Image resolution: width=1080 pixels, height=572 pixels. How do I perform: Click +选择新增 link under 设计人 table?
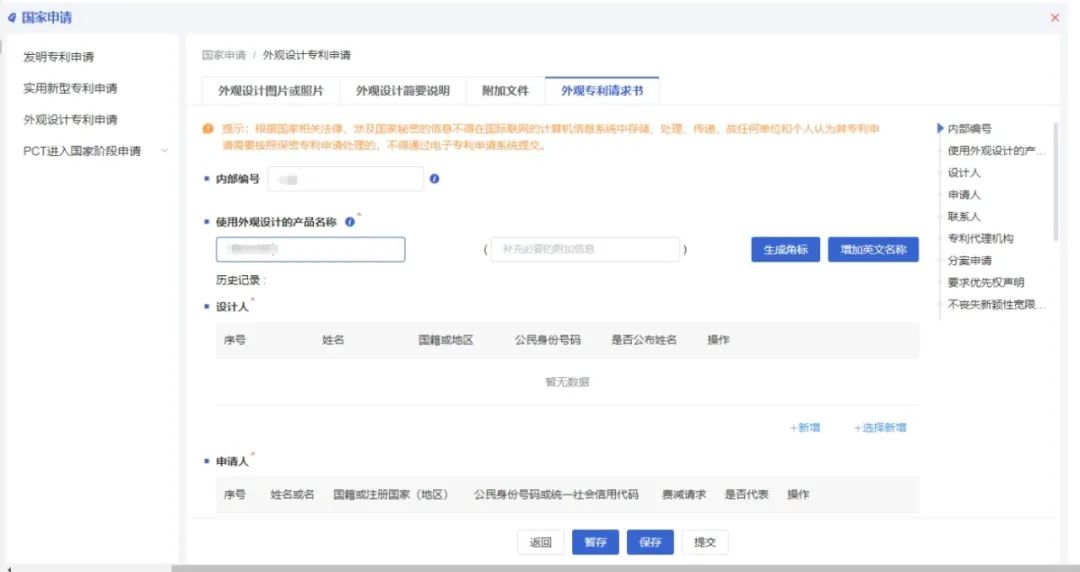[x=879, y=427]
